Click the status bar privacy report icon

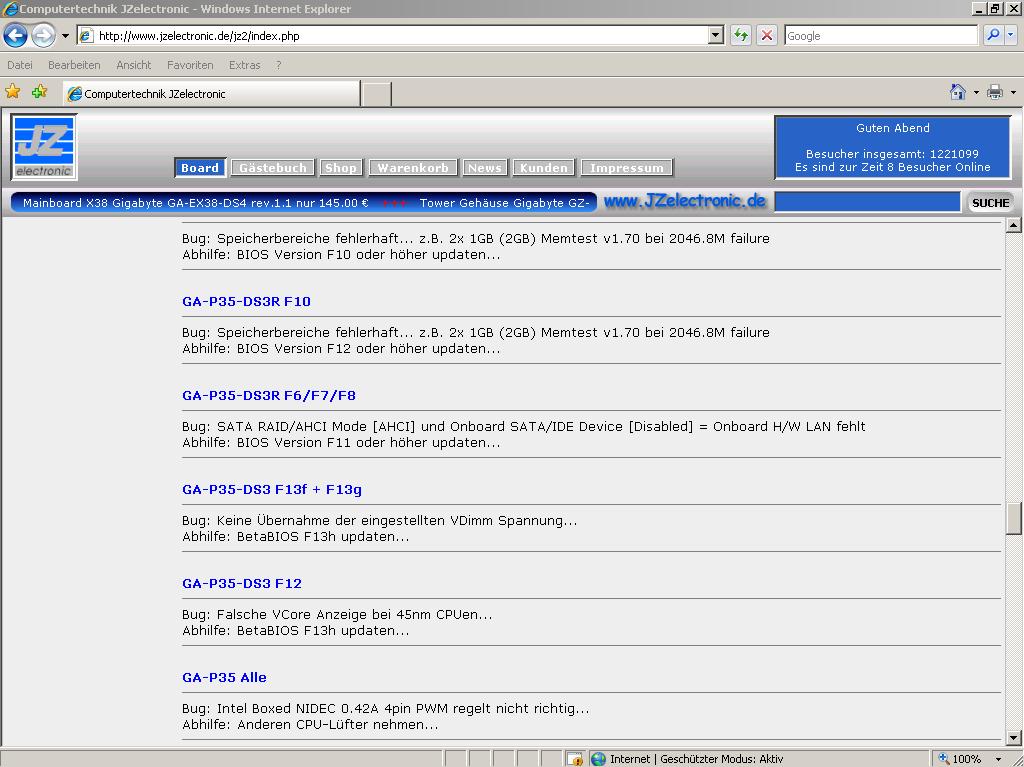click(575, 759)
